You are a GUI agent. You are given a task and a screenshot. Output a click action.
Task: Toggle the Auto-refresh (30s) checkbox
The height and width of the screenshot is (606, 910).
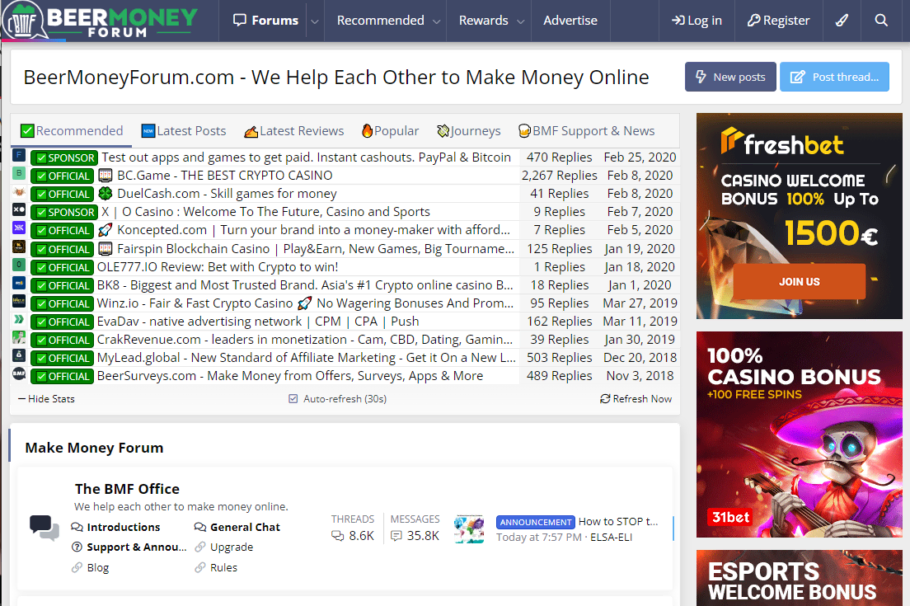293,399
